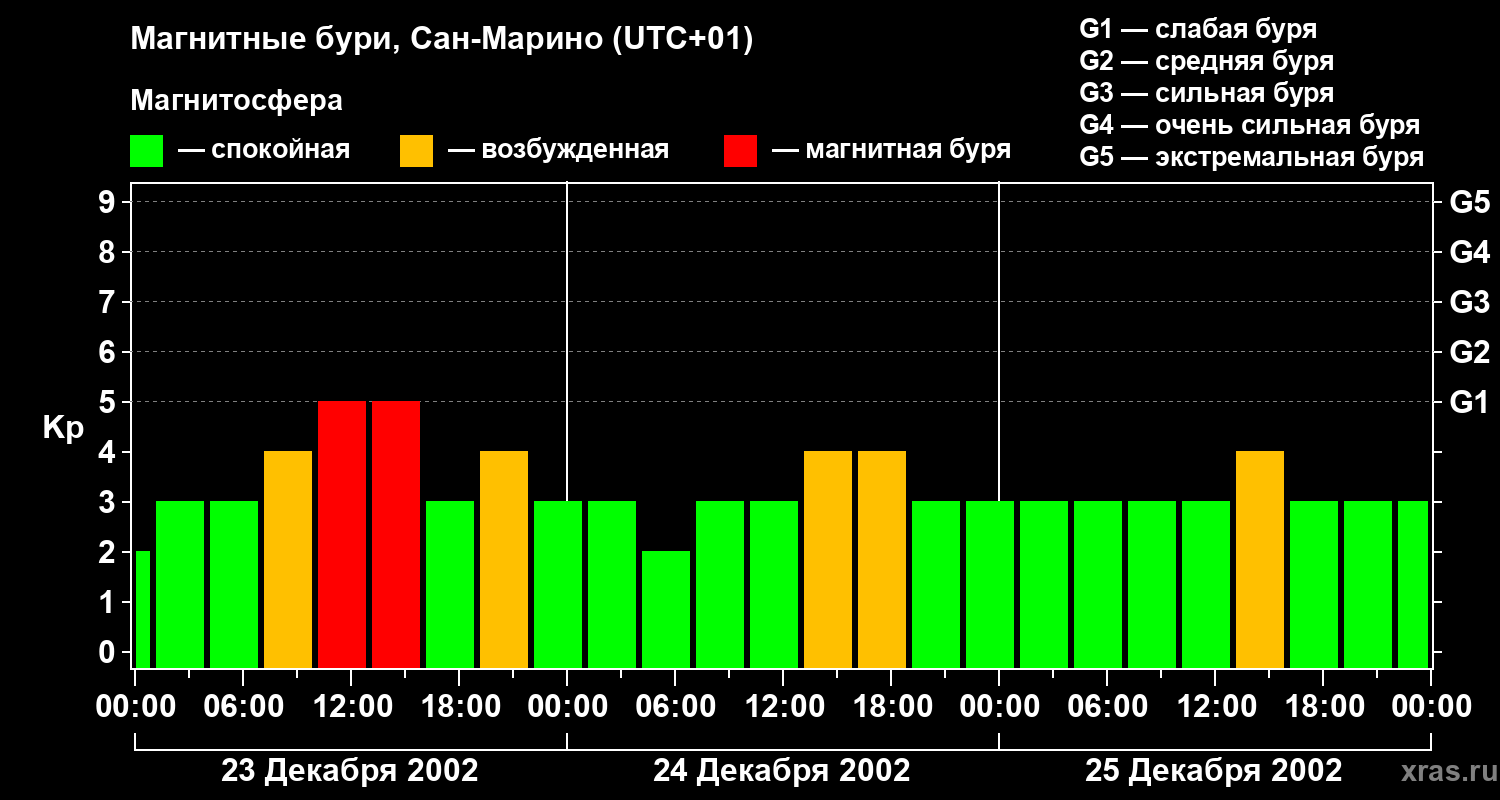Select the 'G5 — экстремальная буря' legend line
1500x800 pixels.
[x=1252, y=157]
